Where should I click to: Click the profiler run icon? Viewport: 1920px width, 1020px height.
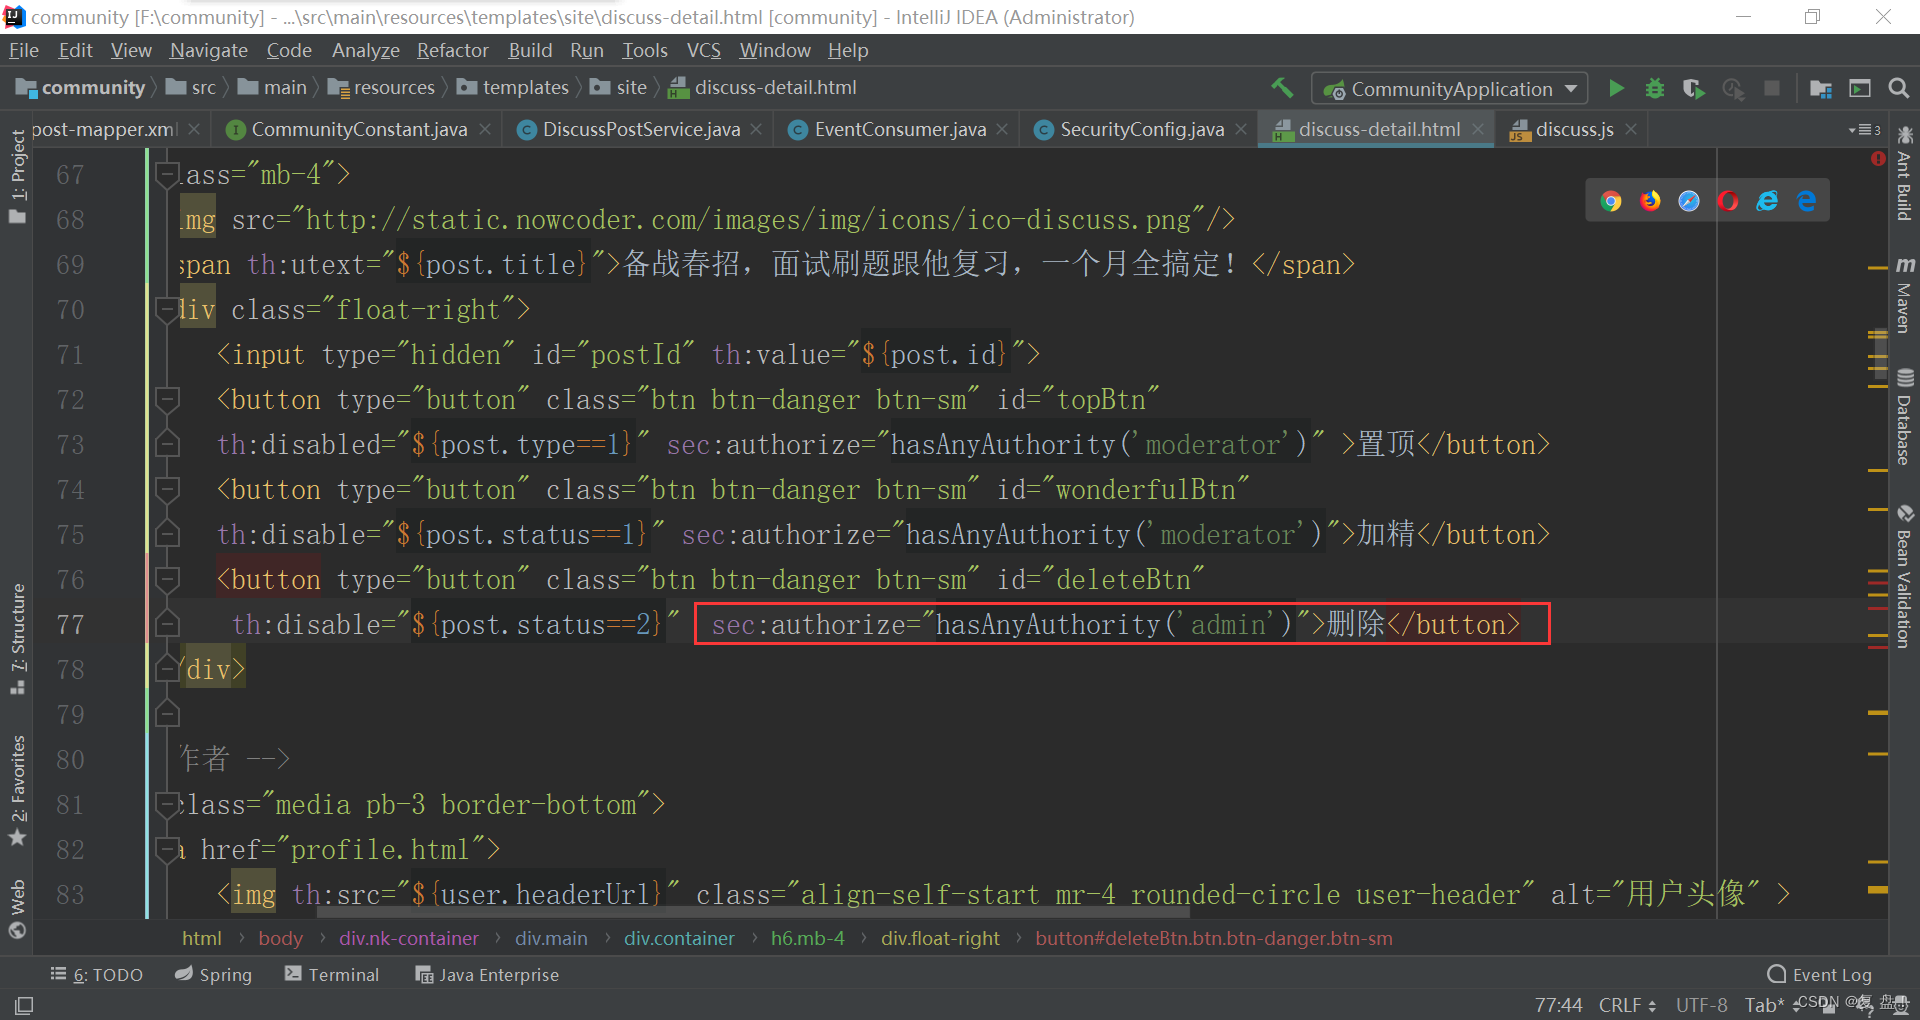[x=1733, y=88]
